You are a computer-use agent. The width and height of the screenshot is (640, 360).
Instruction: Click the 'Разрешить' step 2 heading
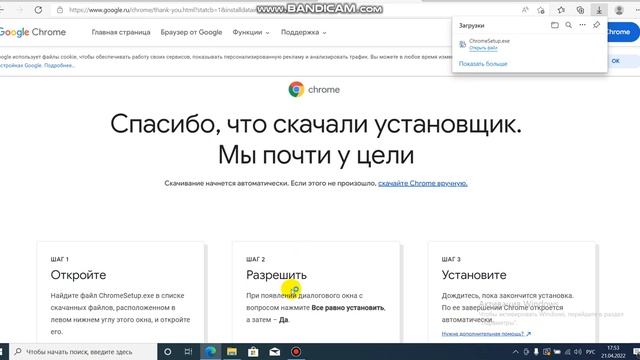click(276, 275)
